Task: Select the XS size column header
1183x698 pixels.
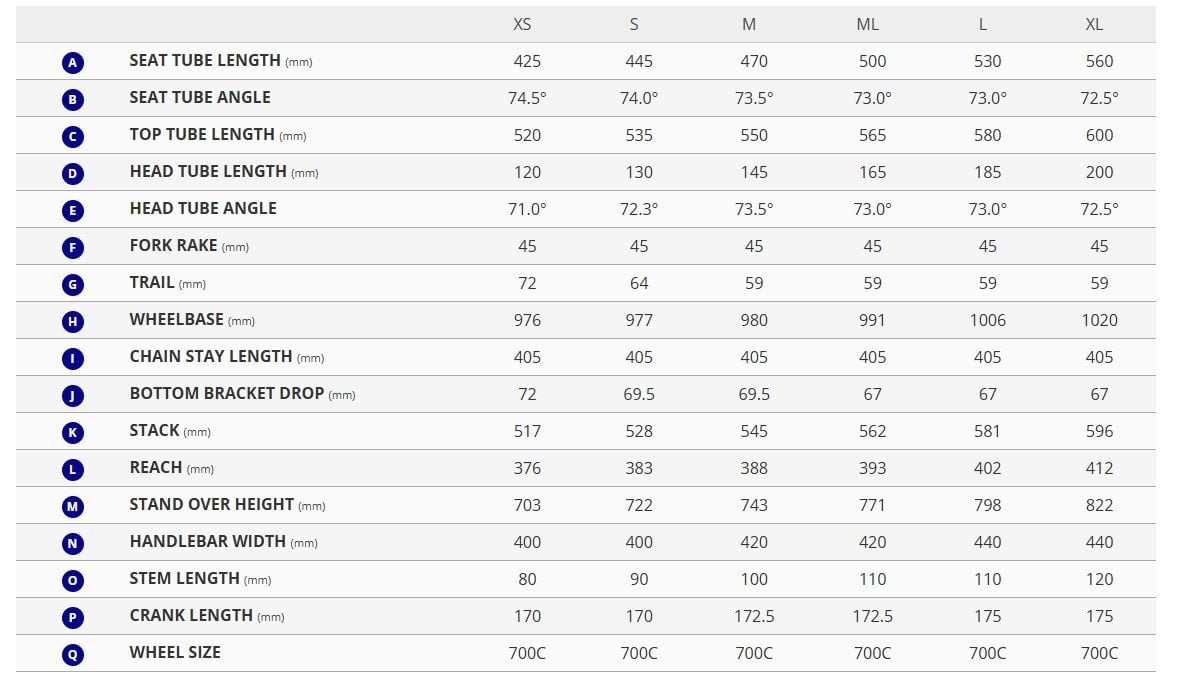Action: click(x=522, y=24)
